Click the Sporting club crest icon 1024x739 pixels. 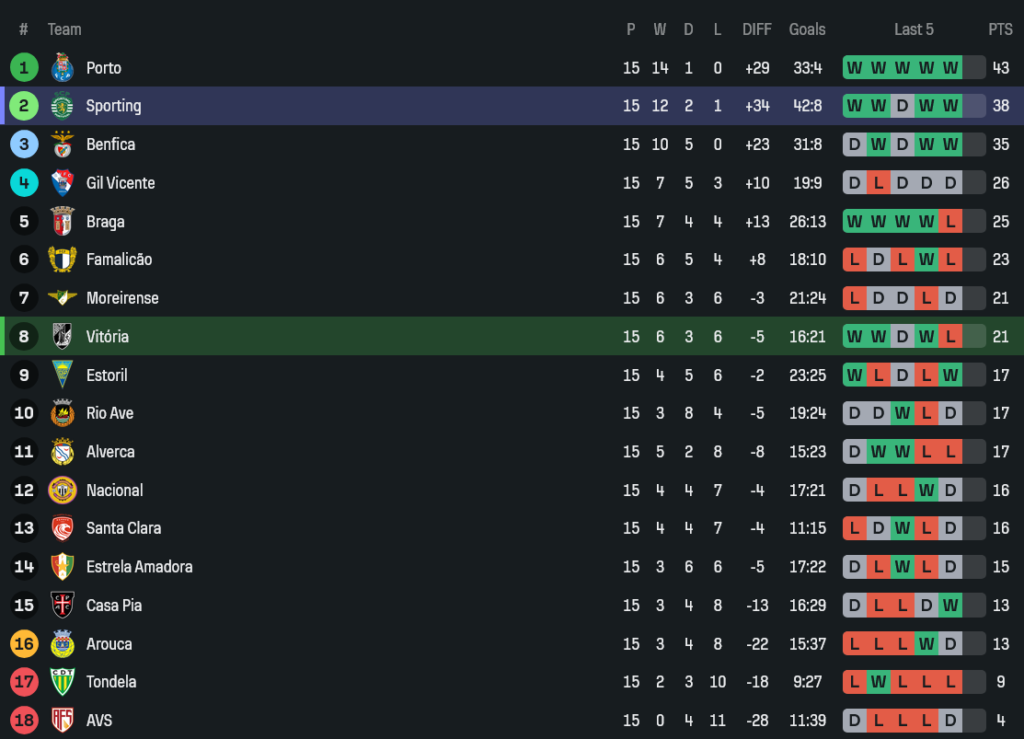(63, 106)
